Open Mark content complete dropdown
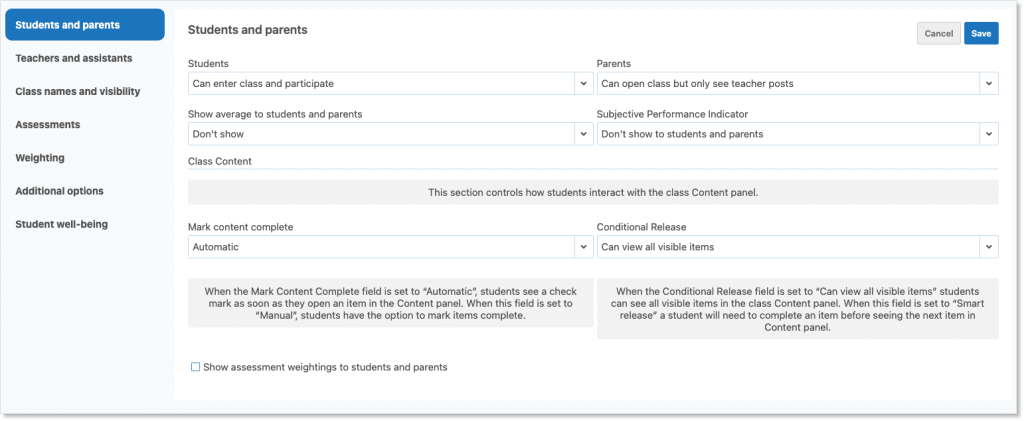 381,246
